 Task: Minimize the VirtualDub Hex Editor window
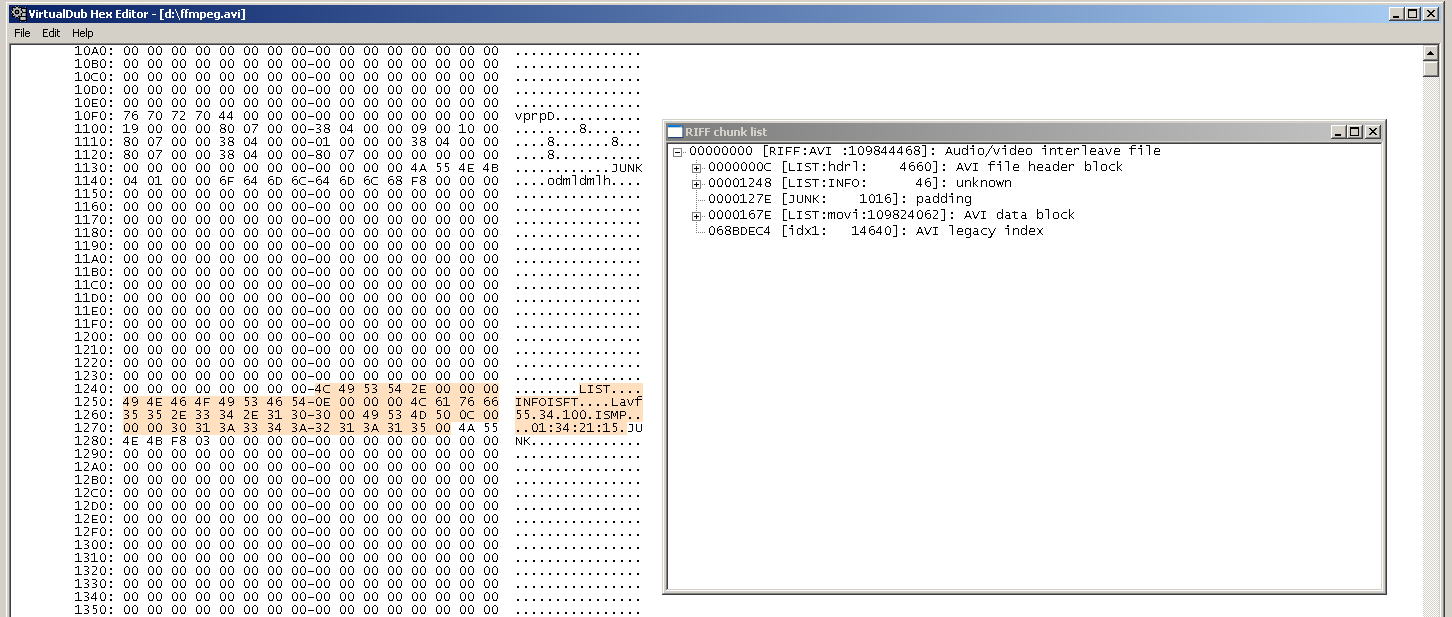pos(1397,14)
